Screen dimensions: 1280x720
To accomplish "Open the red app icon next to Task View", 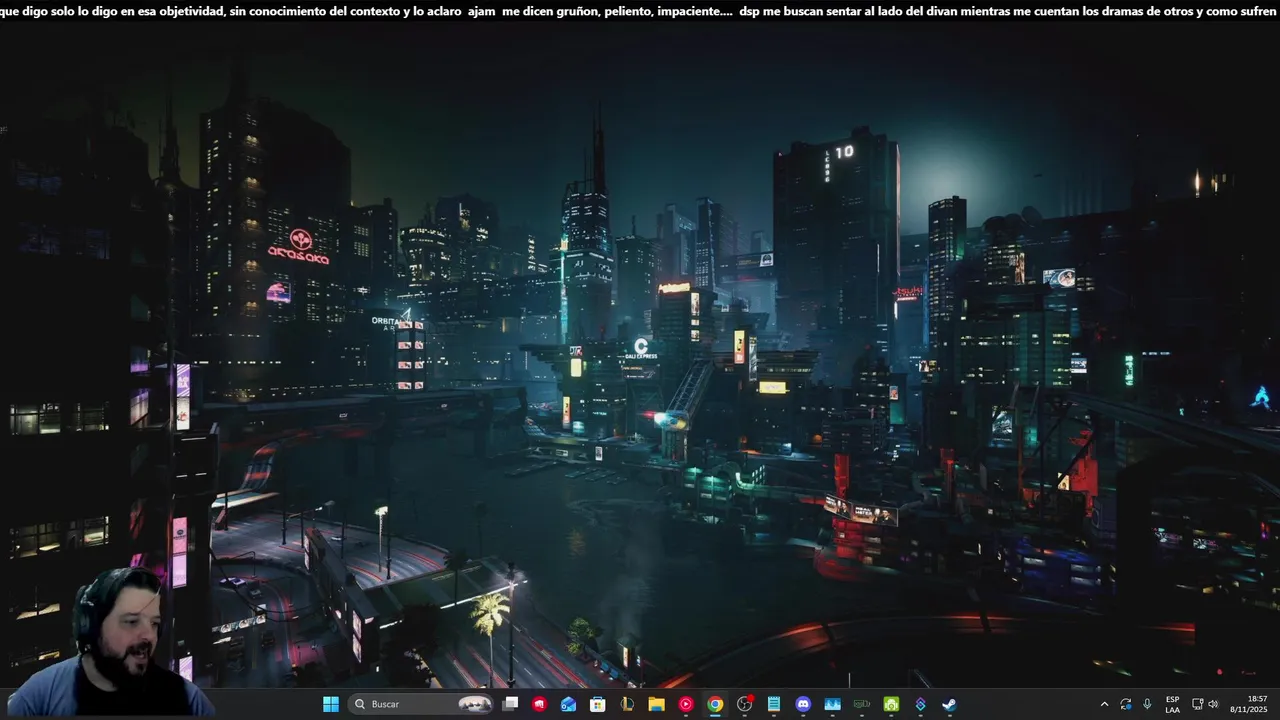I will click(x=540, y=704).
